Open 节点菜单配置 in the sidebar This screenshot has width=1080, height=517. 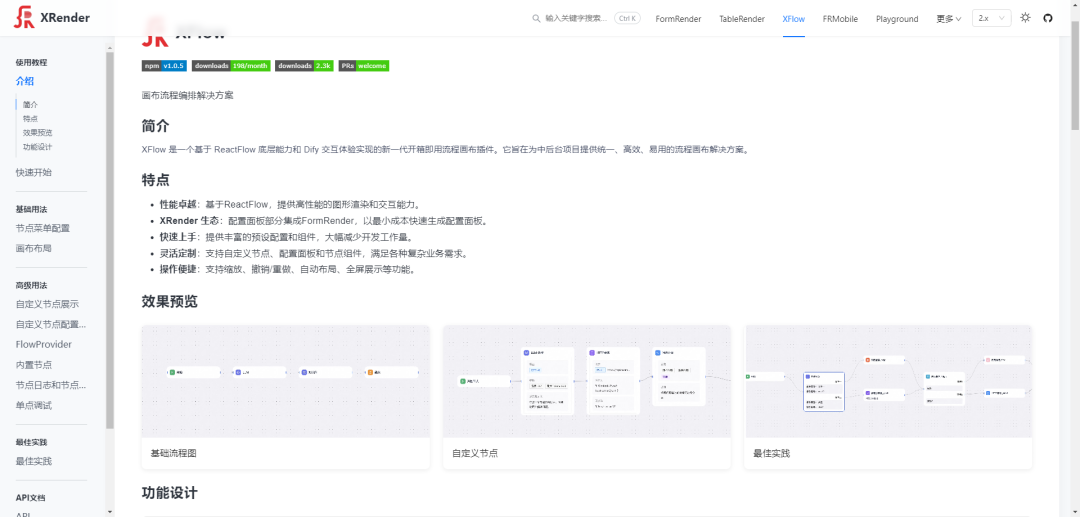[43, 228]
